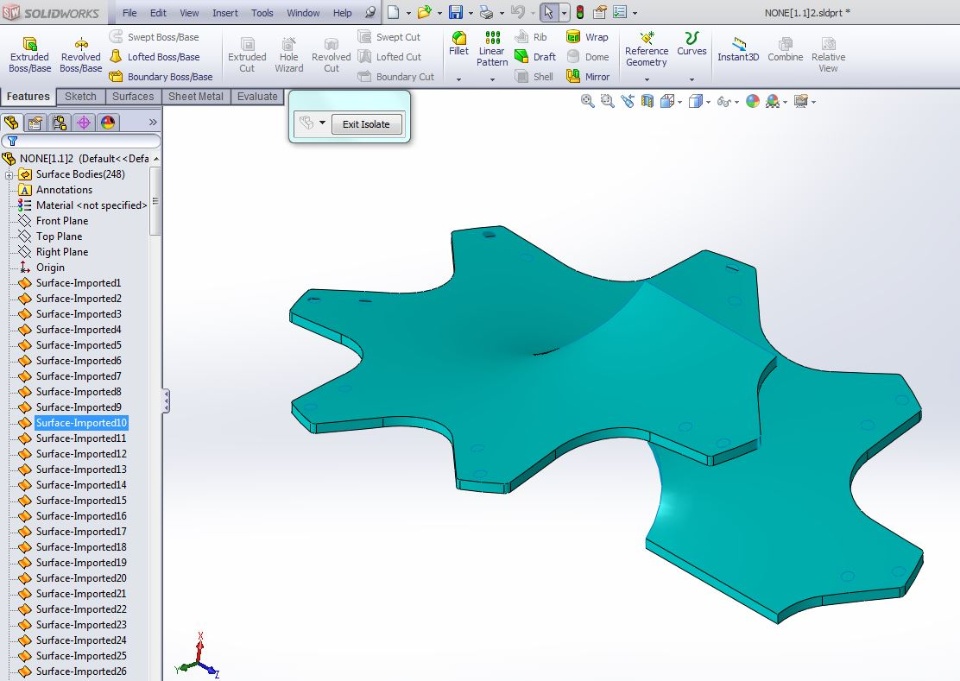Click Edit Appearance color ball icon
This screenshot has height=681, width=960.
(752, 101)
